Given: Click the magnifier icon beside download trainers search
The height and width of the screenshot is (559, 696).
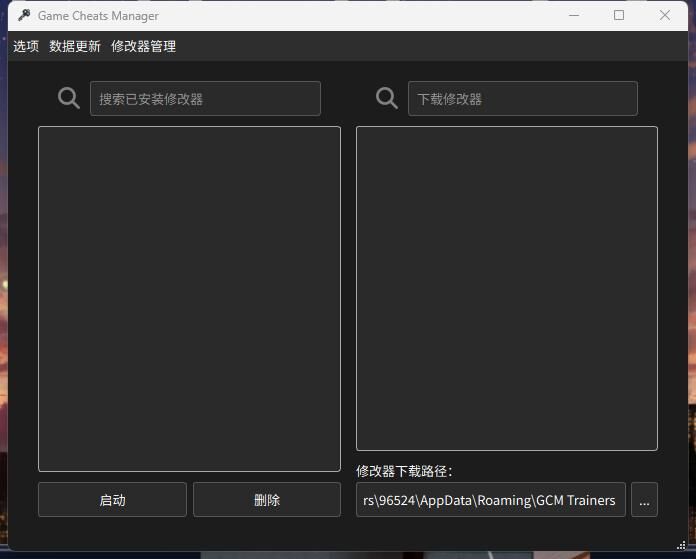Looking at the screenshot, I should (x=387, y=98).
